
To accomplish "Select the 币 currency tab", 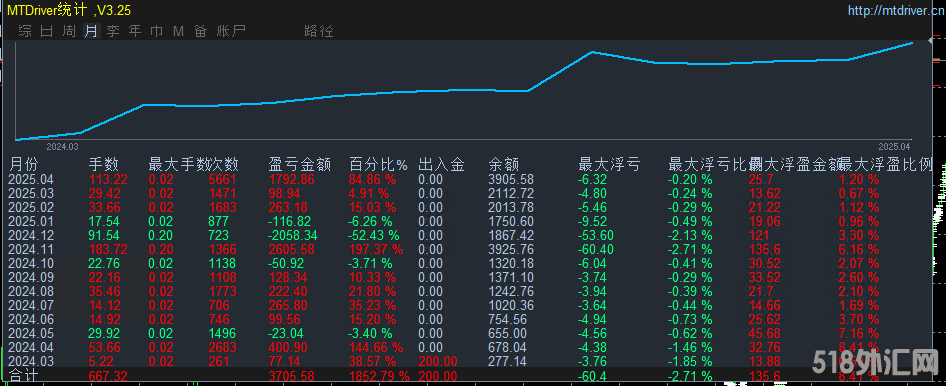I will 156,31.
